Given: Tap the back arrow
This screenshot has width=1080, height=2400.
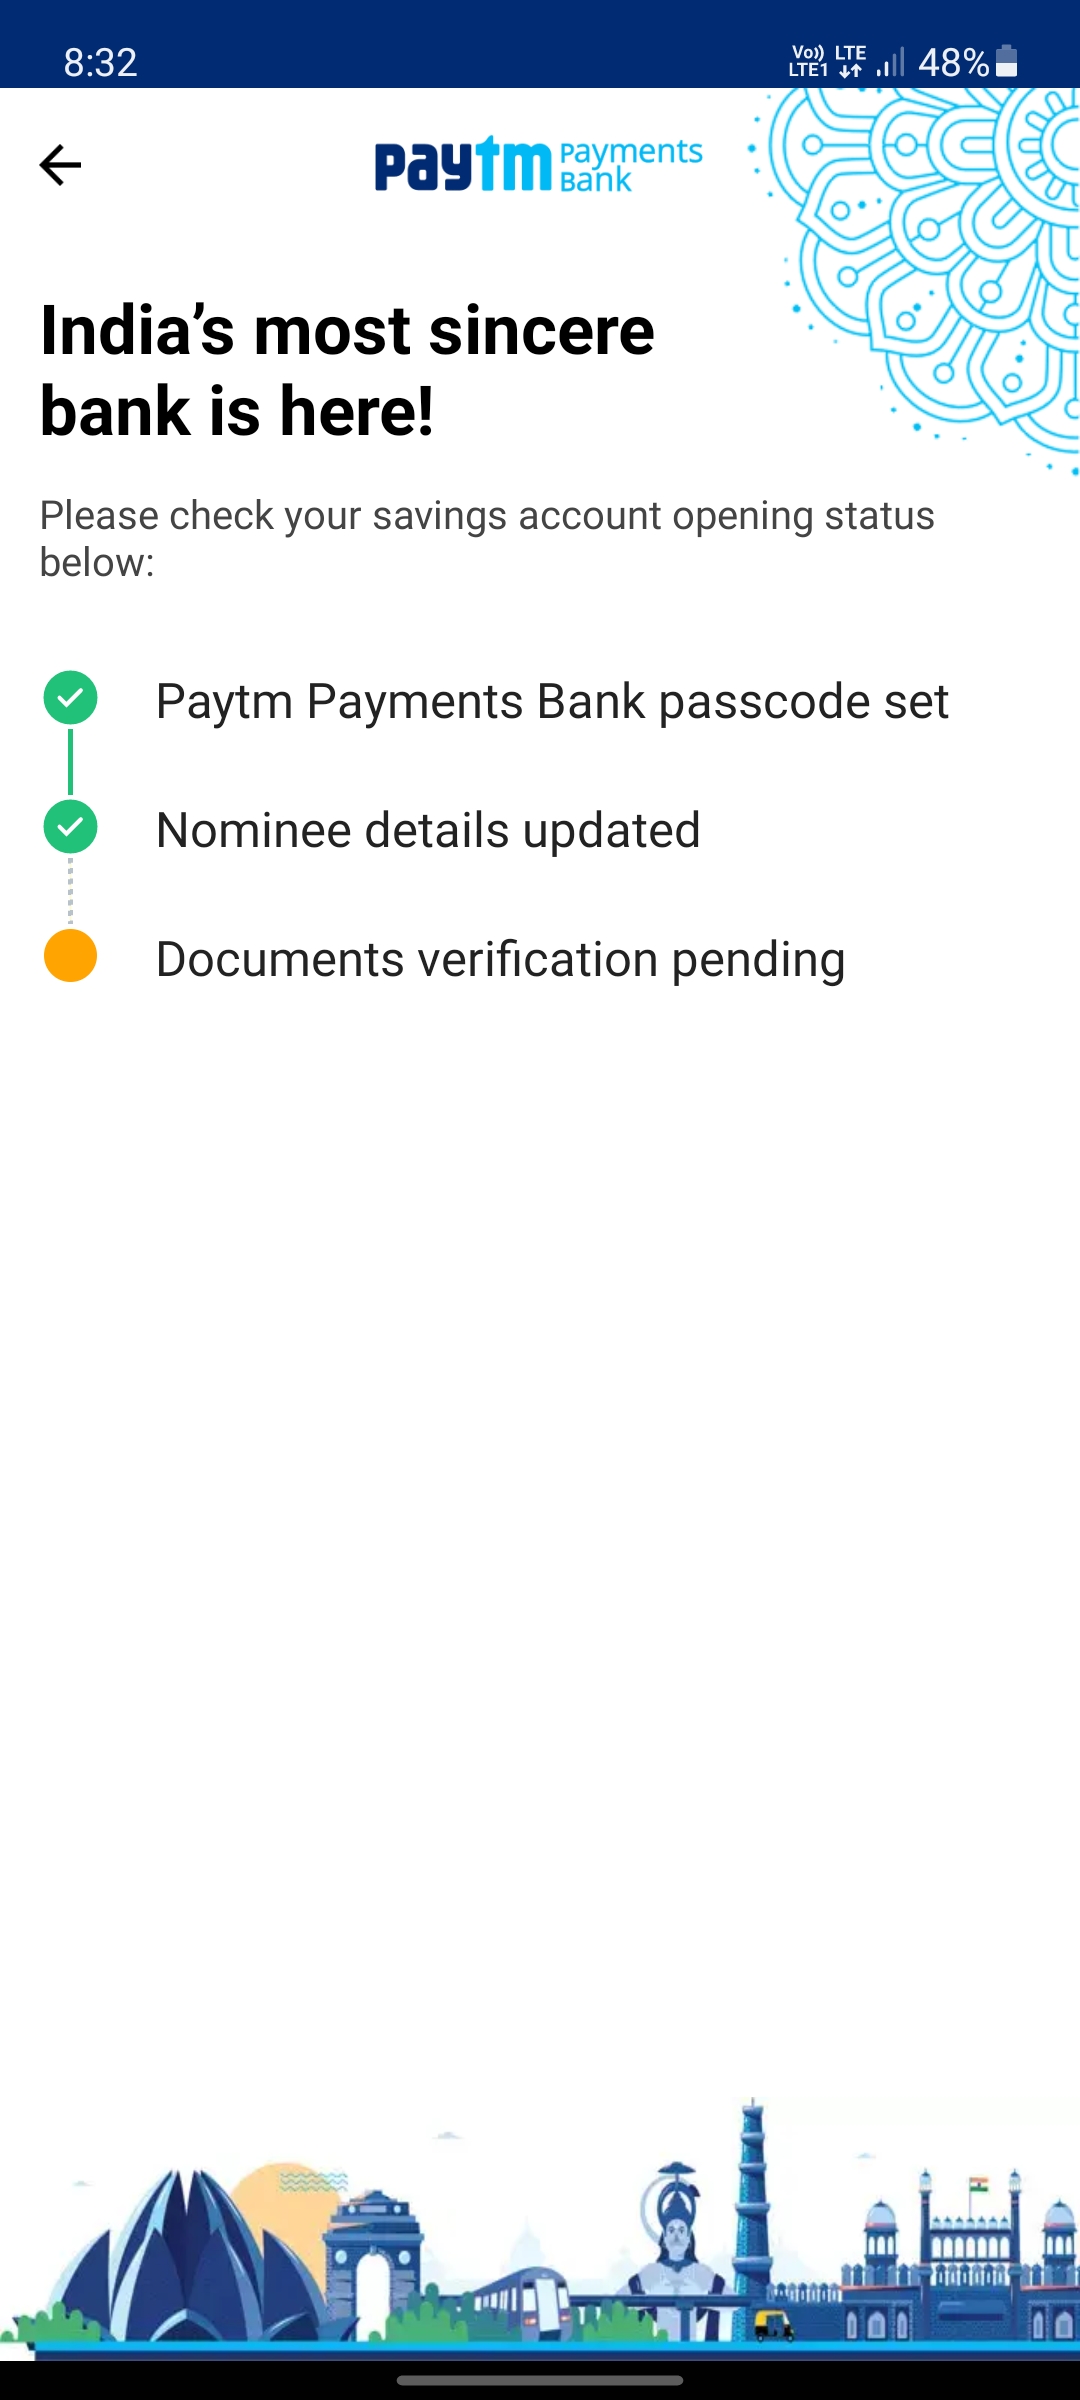Looking at the screenshot, I should click(60, 165).
